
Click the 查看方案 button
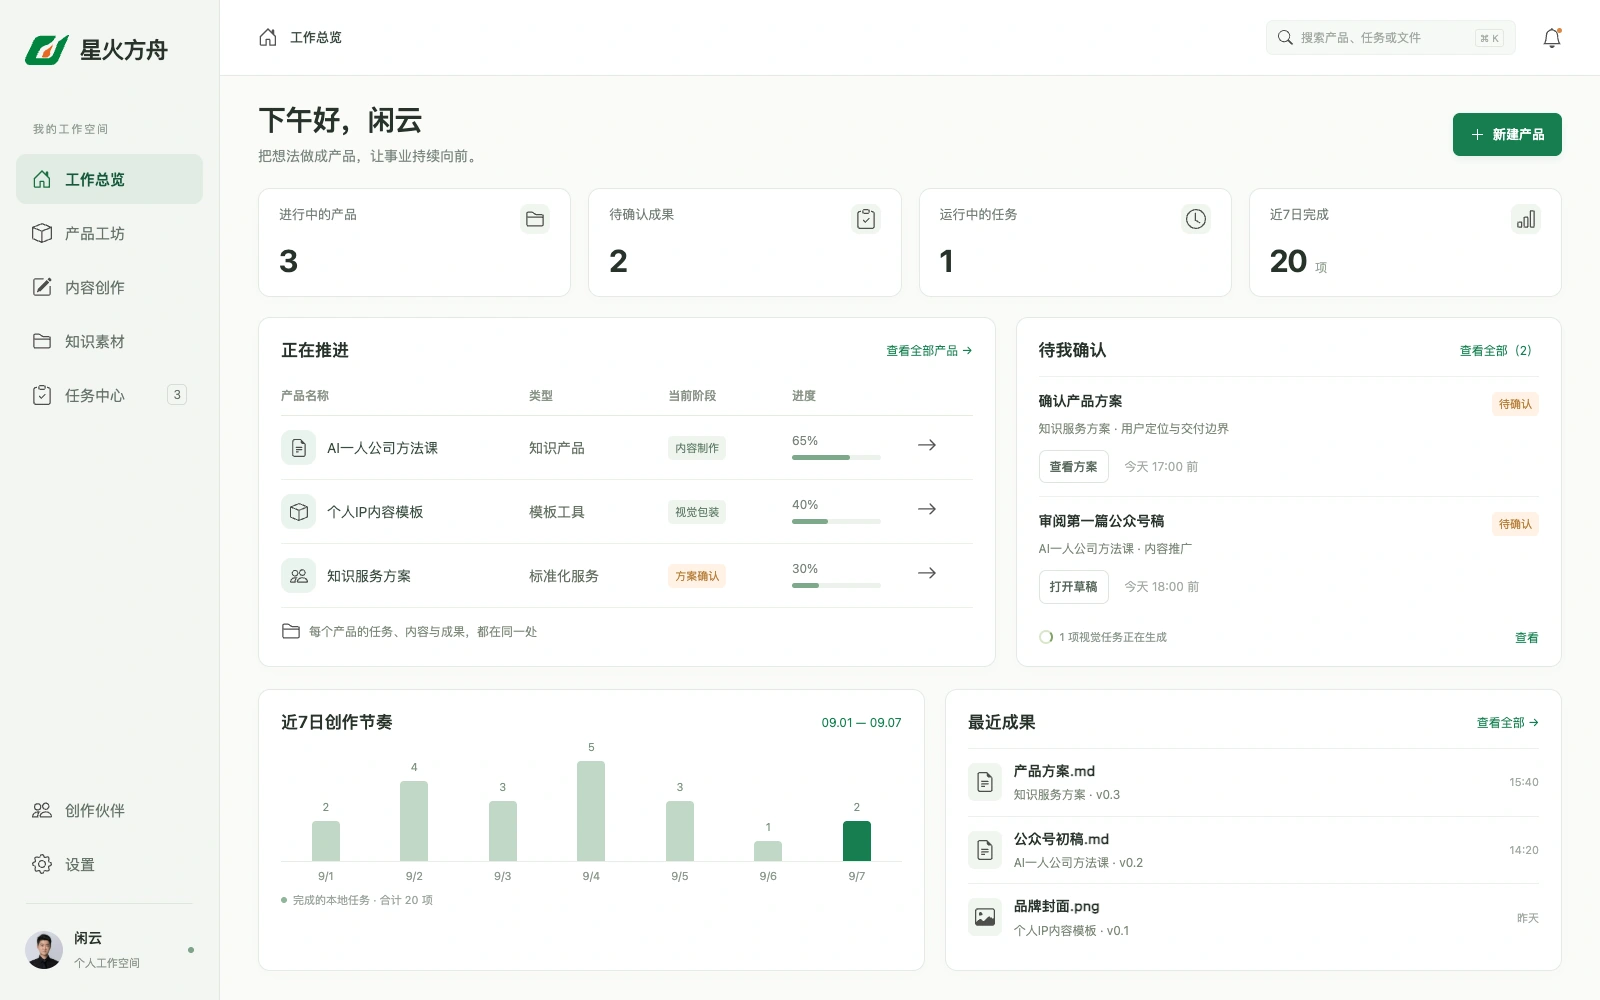(x=1073, y=467)
